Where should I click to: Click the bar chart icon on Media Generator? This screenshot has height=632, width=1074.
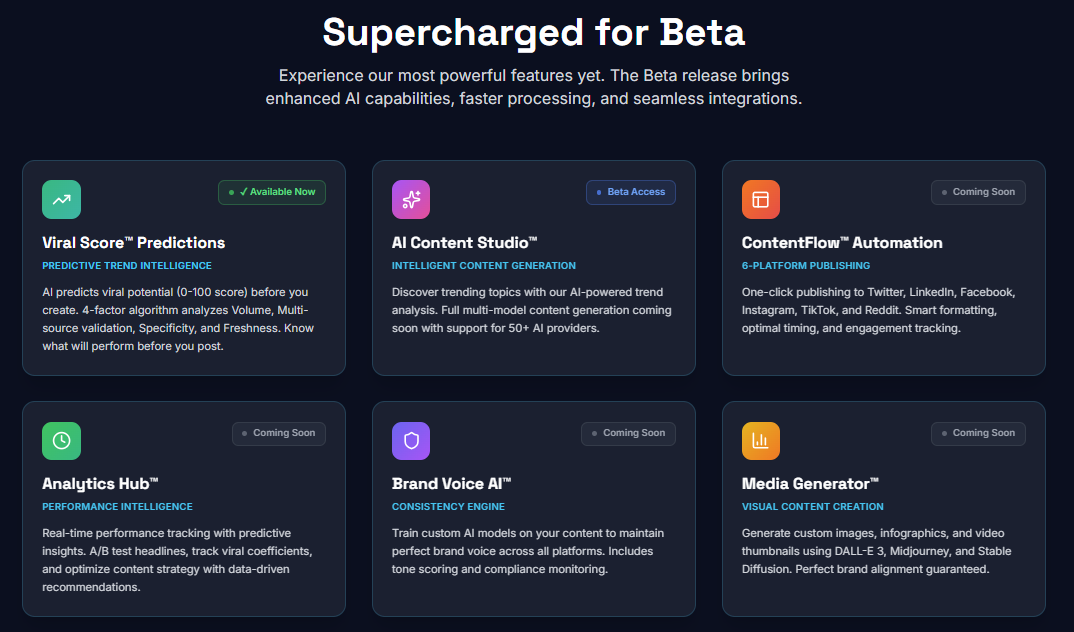pos(761,440)
